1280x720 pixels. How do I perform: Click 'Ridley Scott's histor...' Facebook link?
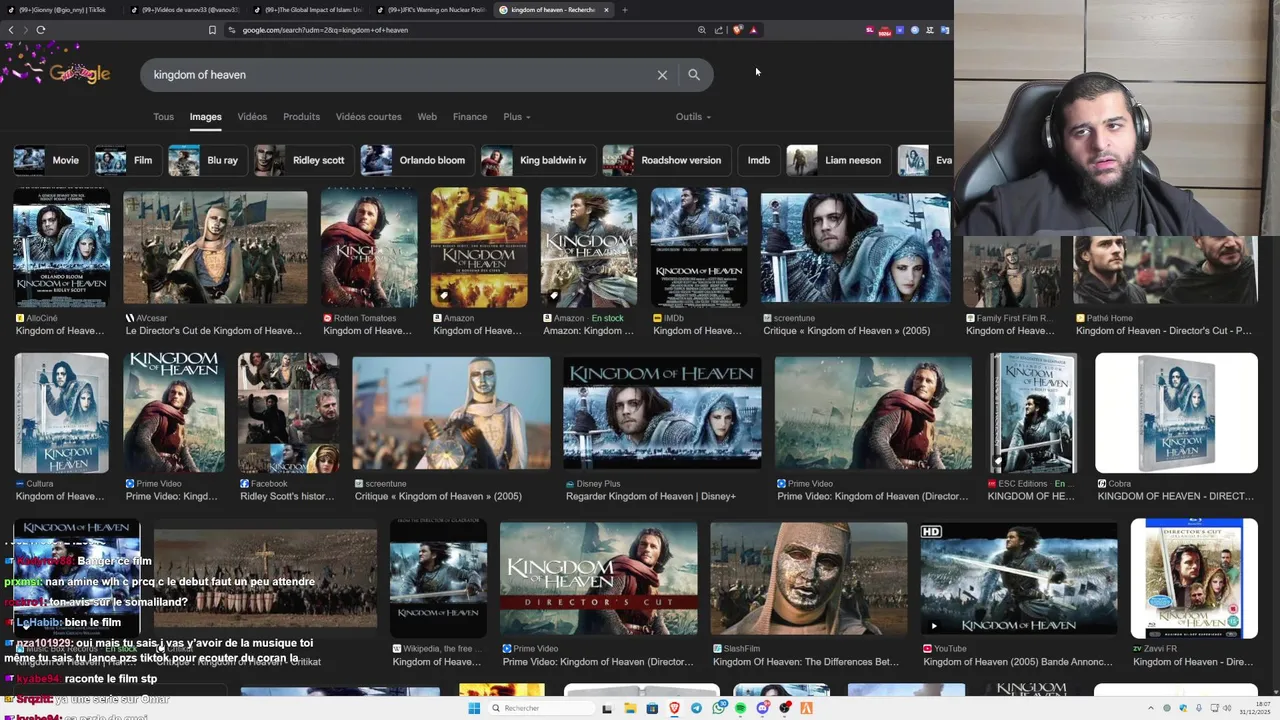[287, 497]
